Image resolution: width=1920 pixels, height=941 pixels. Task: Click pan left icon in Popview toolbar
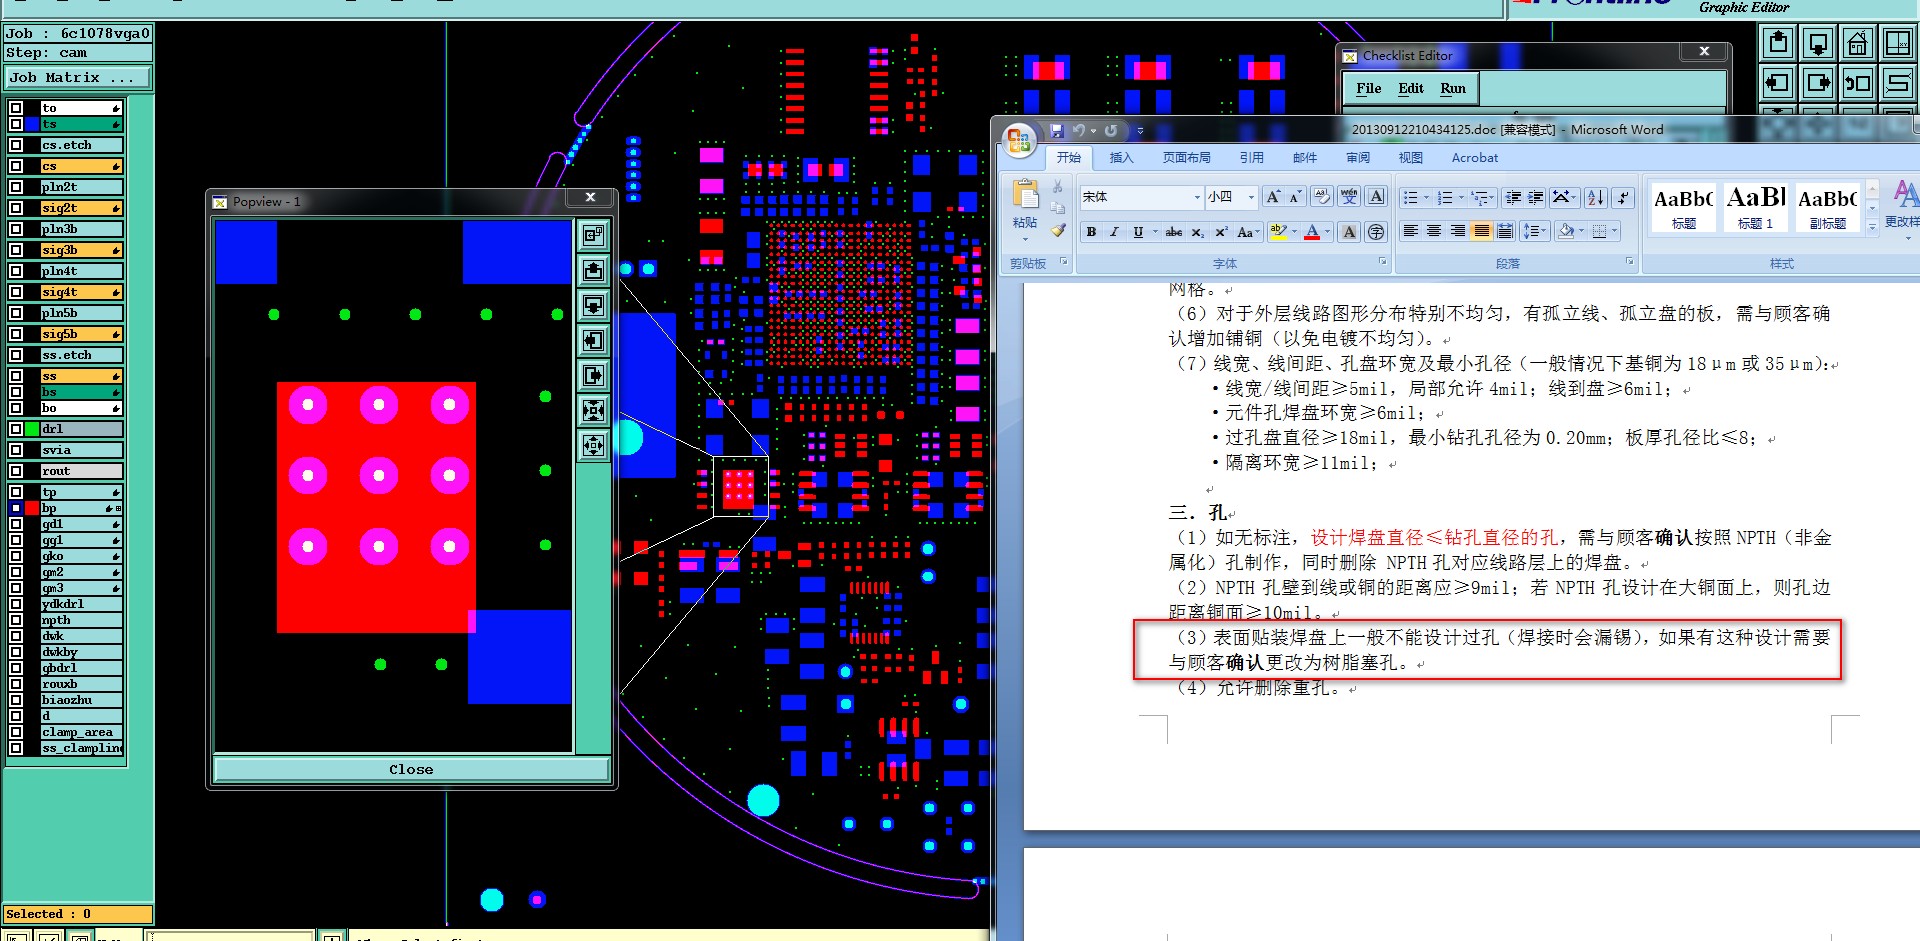tap(594, 340)
